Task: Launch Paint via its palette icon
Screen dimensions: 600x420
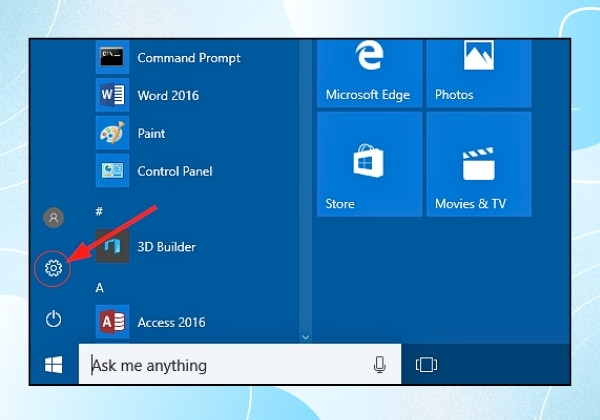Action: coord(112,133)
